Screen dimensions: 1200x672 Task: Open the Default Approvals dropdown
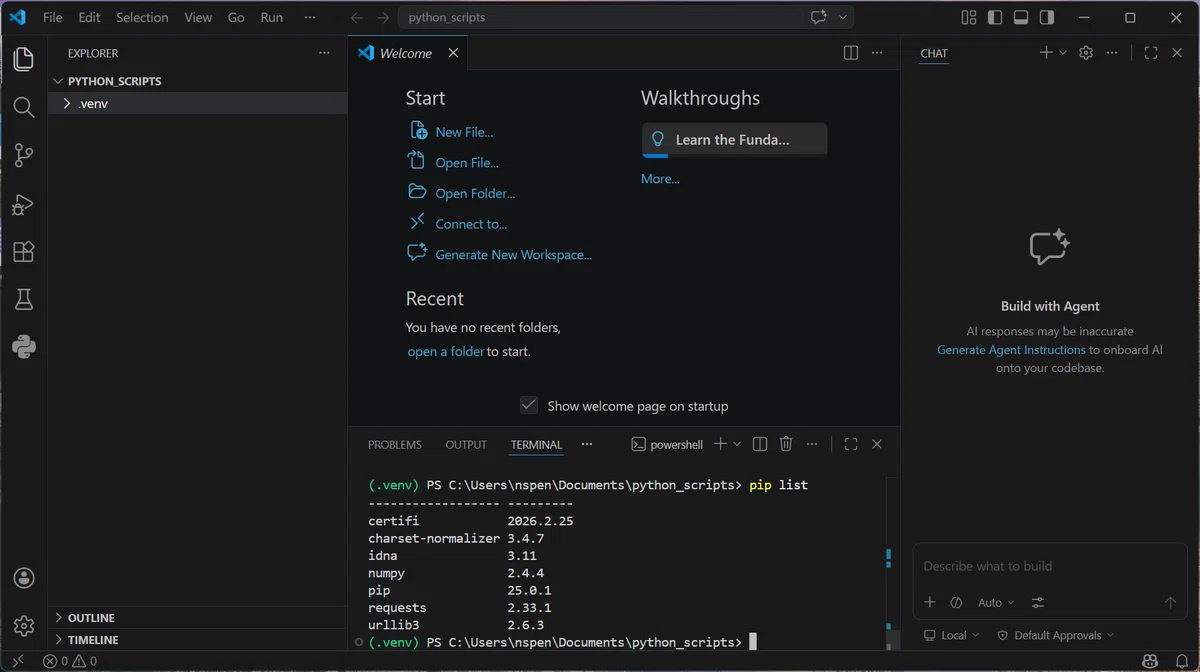coord(1056,635)
